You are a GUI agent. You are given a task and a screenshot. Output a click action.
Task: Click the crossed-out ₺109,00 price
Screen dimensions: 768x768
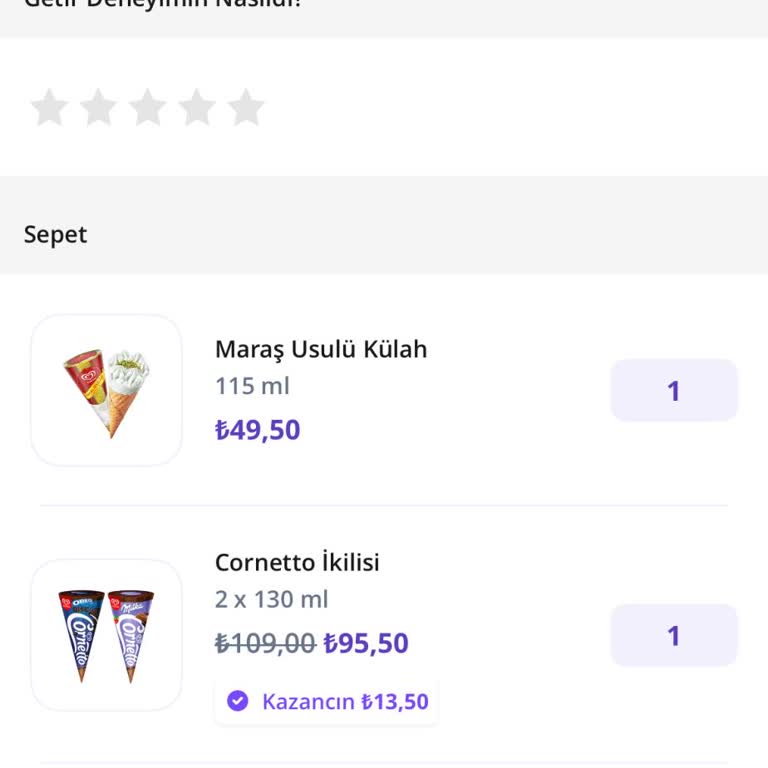point(265,643)
